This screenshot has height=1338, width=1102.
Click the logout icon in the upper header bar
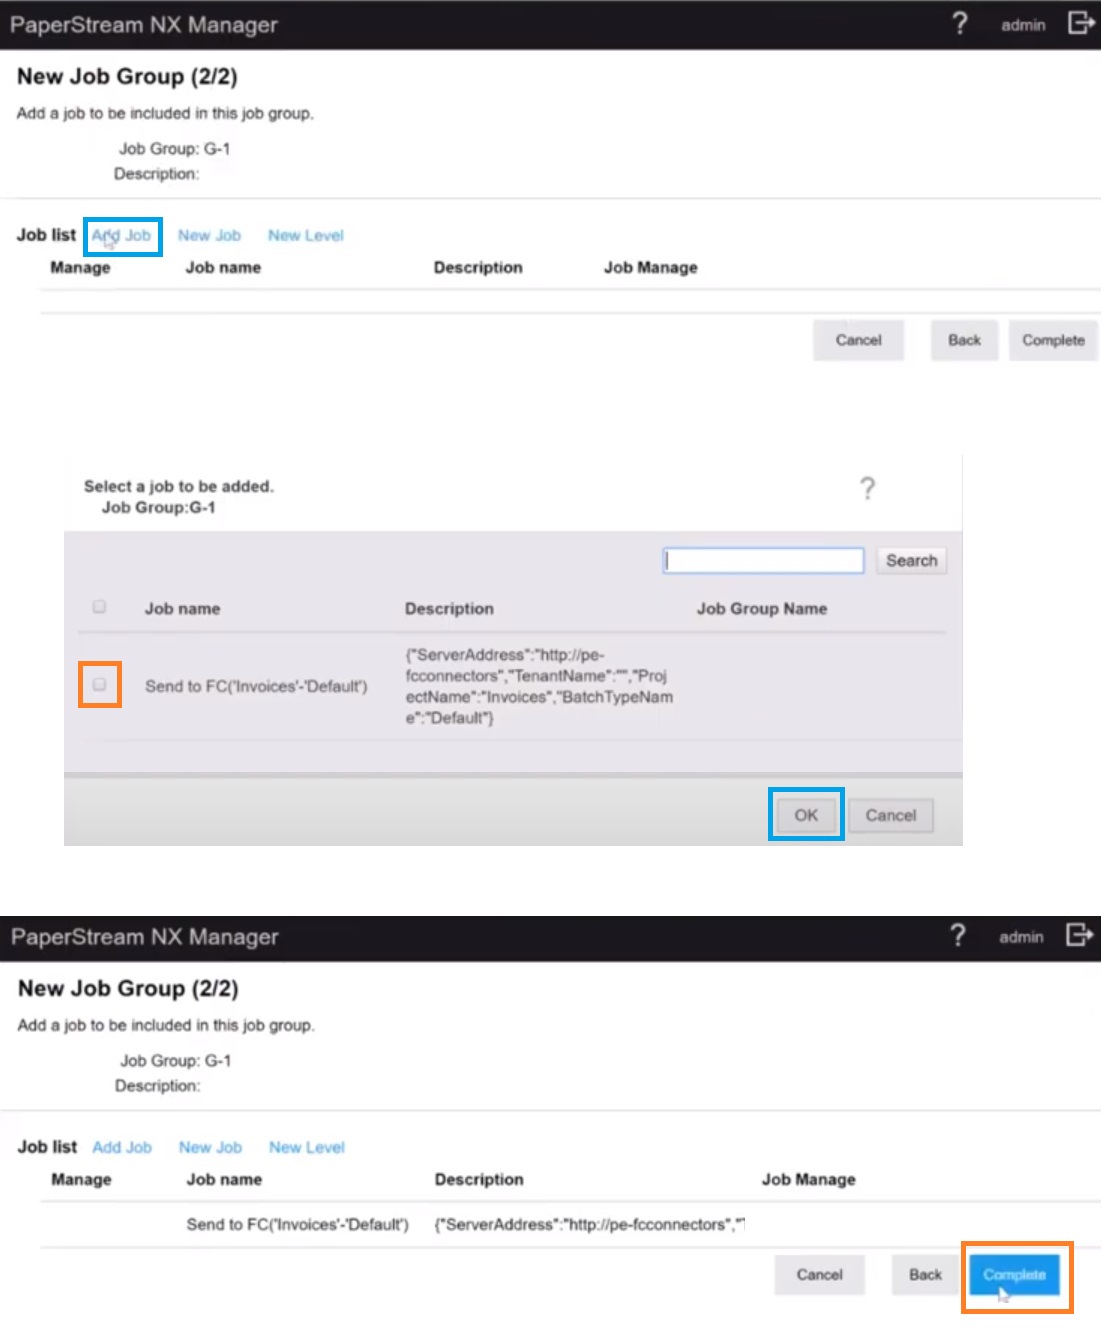pos(1080,23)
